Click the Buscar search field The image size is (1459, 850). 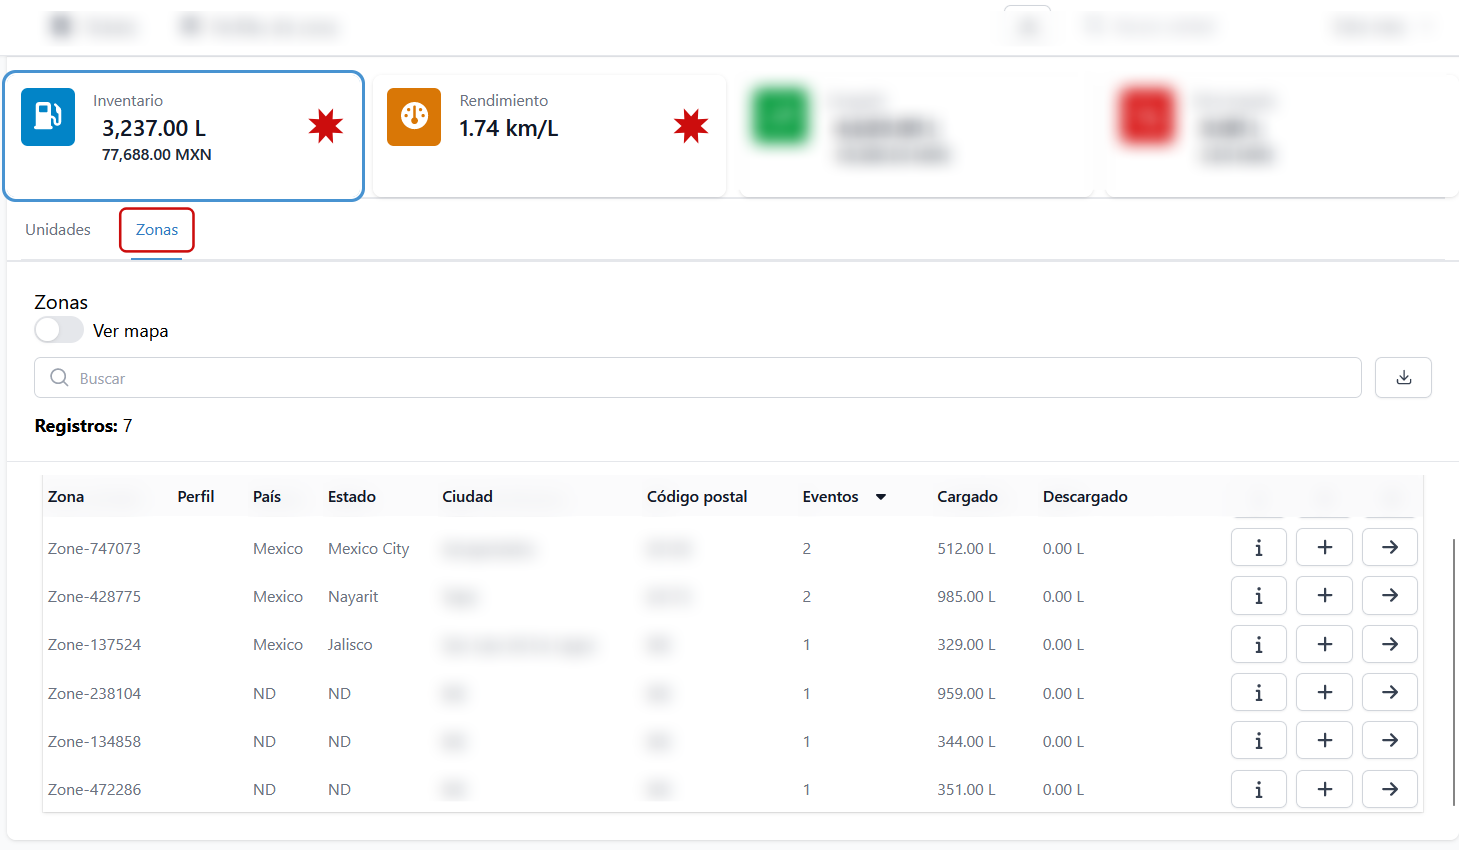point(700,378)
